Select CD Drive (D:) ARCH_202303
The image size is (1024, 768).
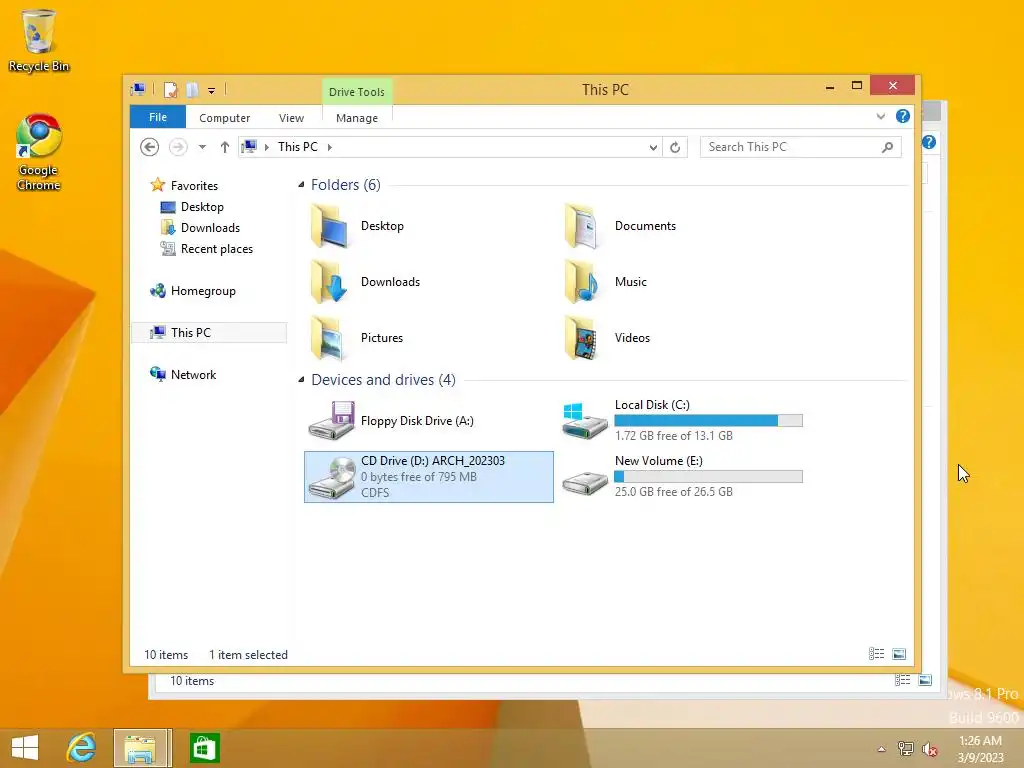point(428,477)
